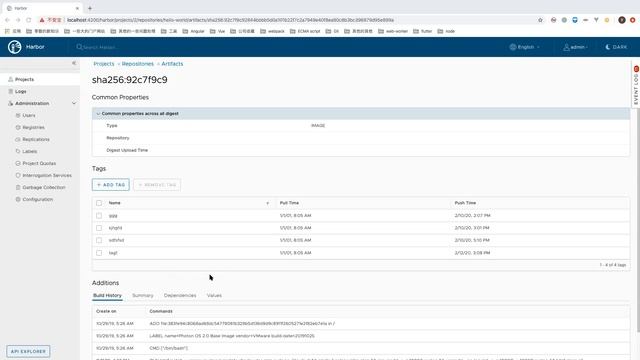Check the third tag row checkbox
Screen dimensions: 640x360
[99, 240]
